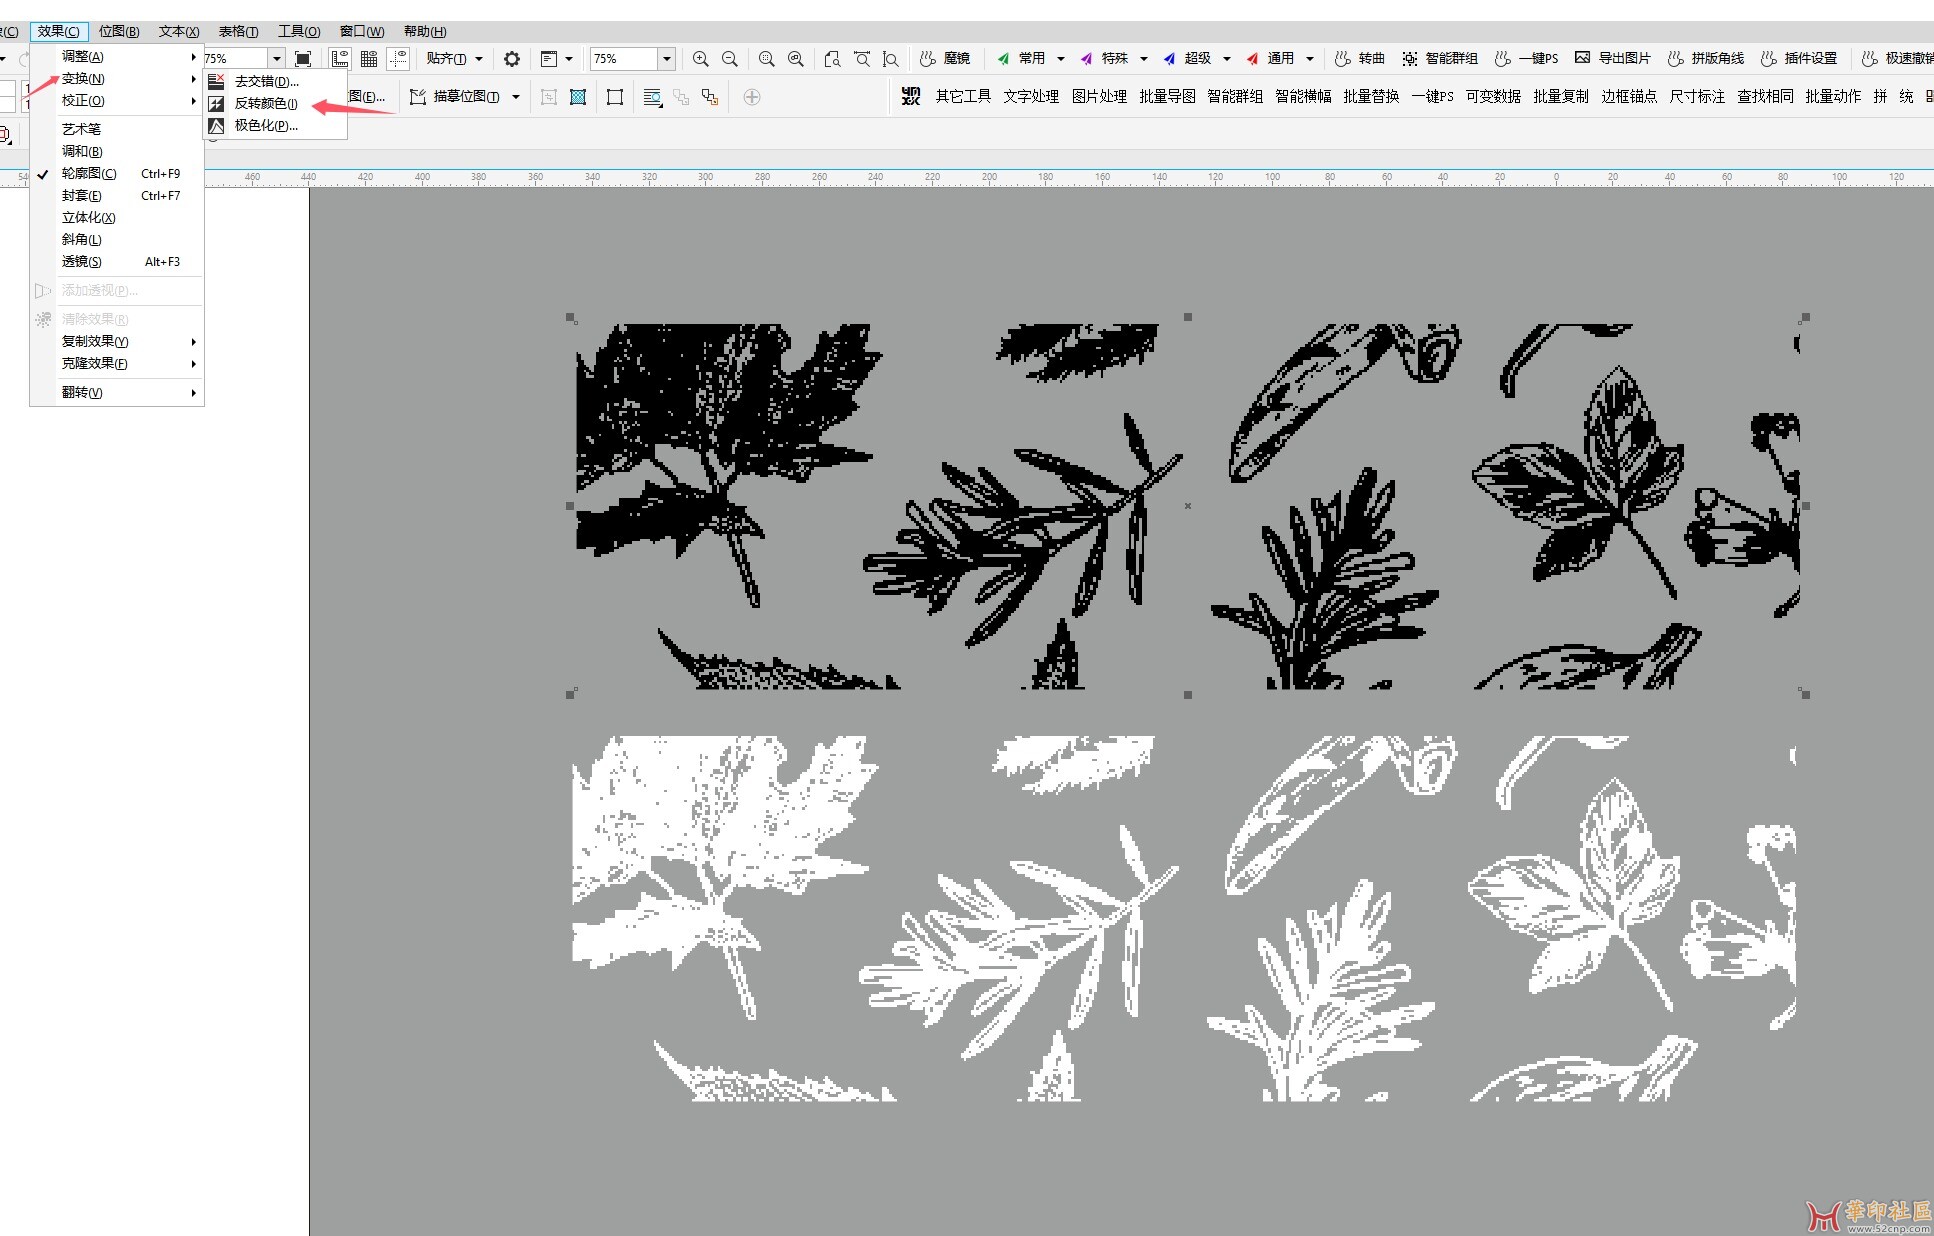This screenshot has width=1934, height=1236.
Task: Expand the 校正(O) submenu
Action: click(x=117, y=101)
